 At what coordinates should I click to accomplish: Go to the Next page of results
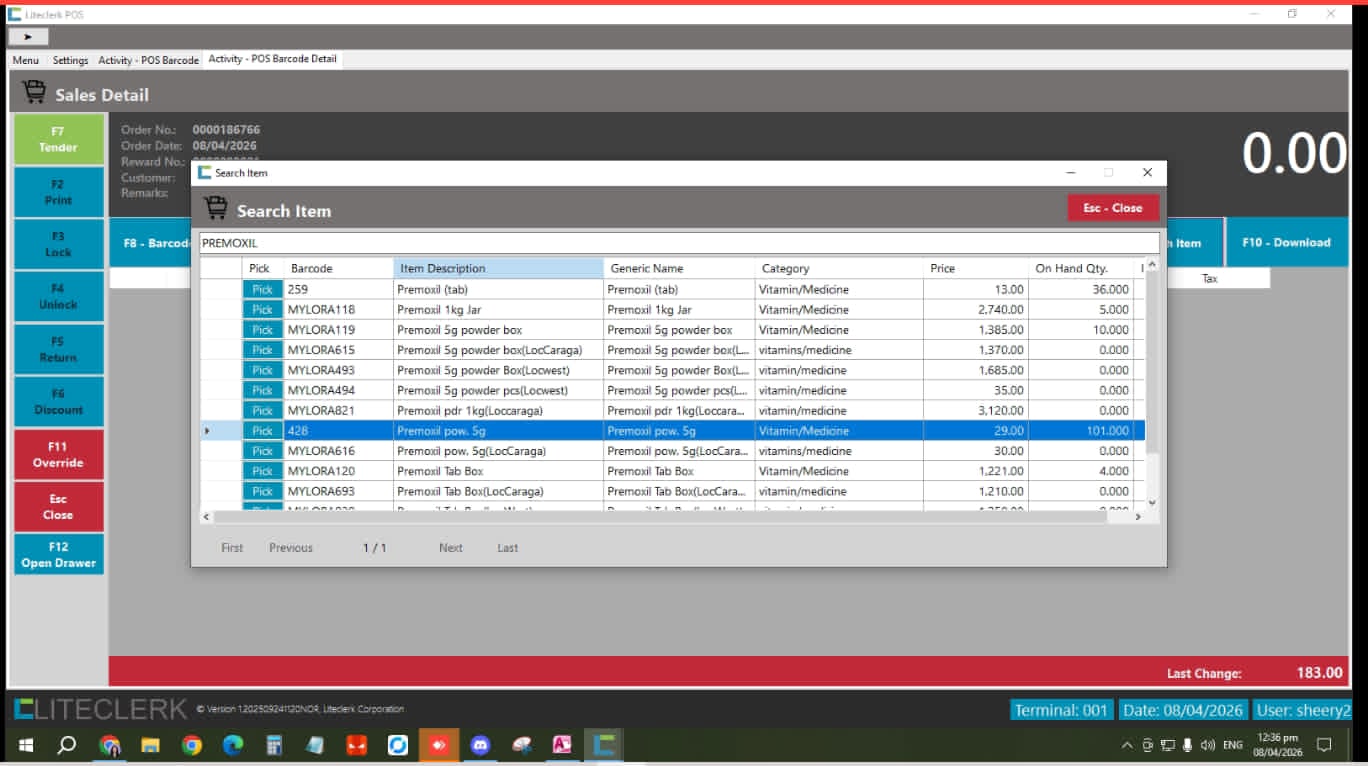tap(451, 548)
